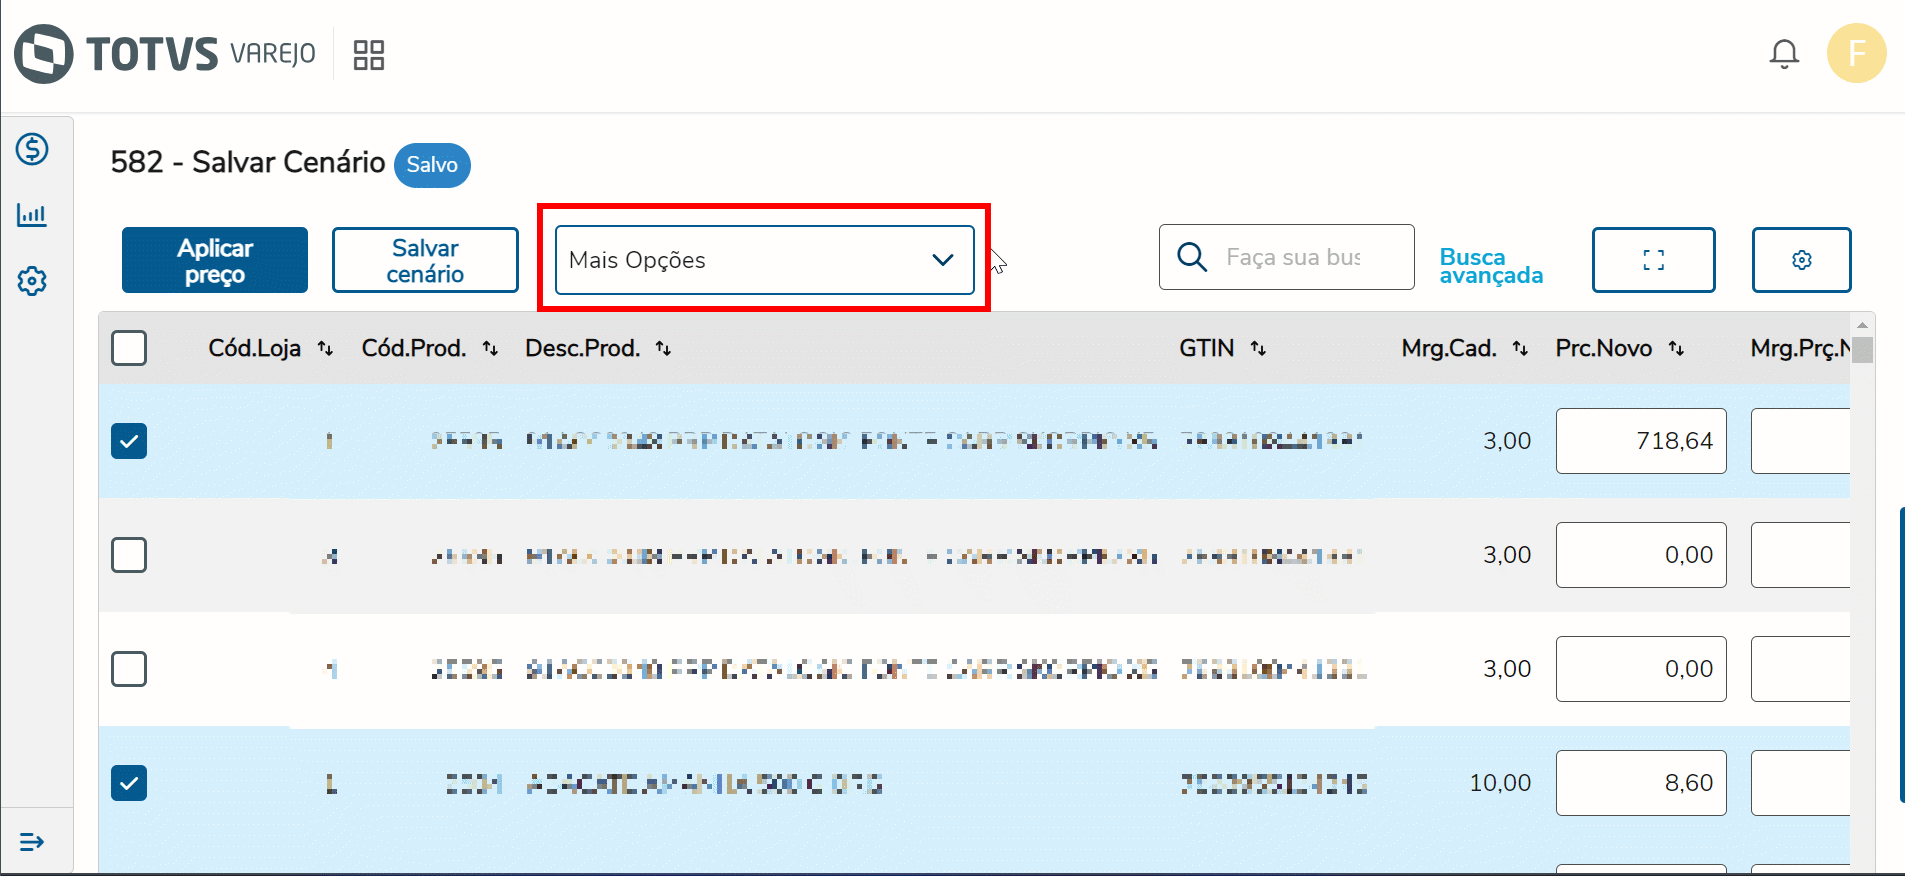Uncheck the row with price 8,60
The height and width of the screenshot is (876, 1905).
point(129,783)
